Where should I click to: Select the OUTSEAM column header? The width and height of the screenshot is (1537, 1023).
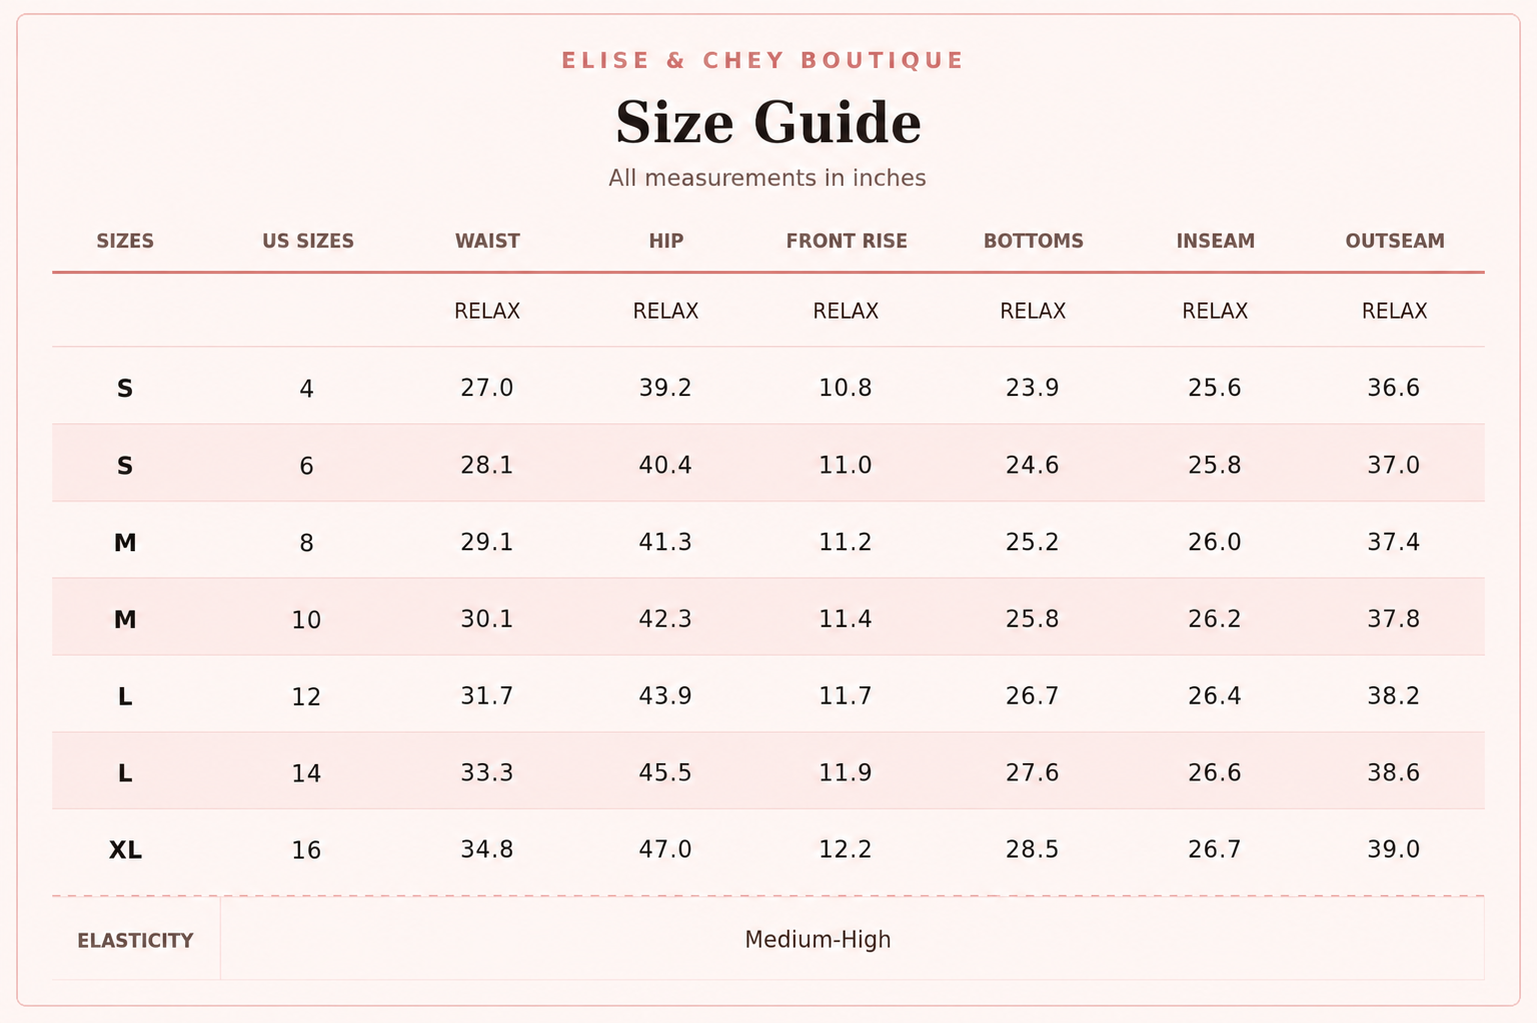[x=1394, y=241]
